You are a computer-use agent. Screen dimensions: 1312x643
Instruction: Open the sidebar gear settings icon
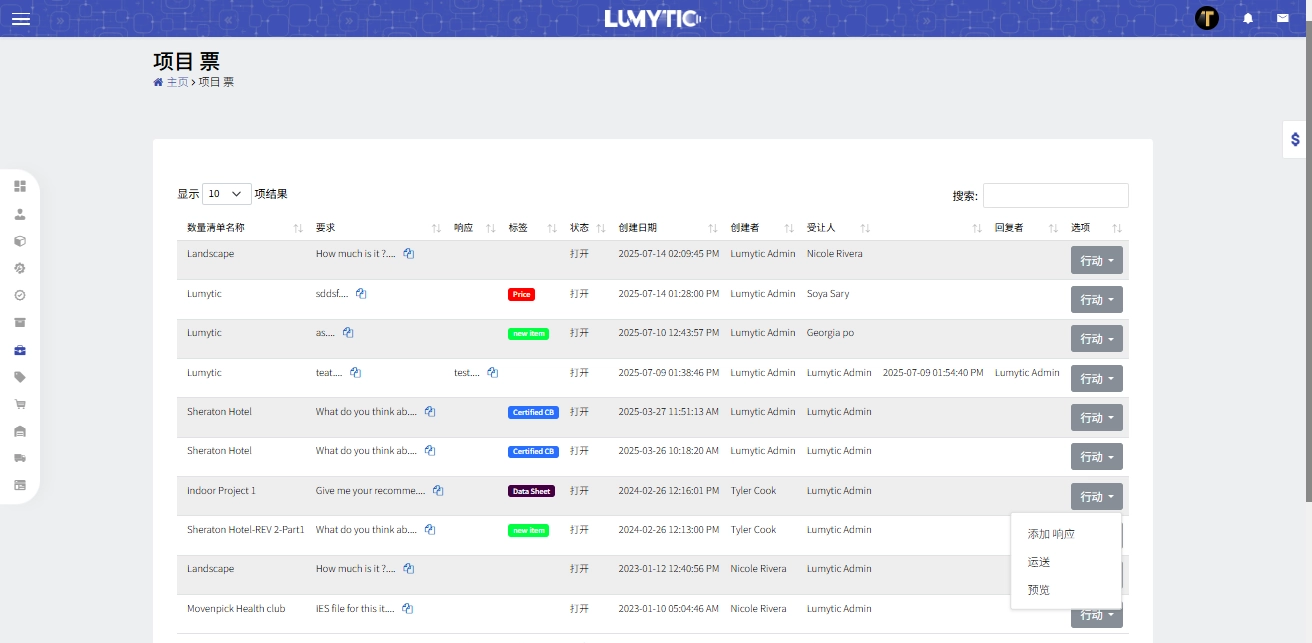pyautogui.click(x=20, y=268)
